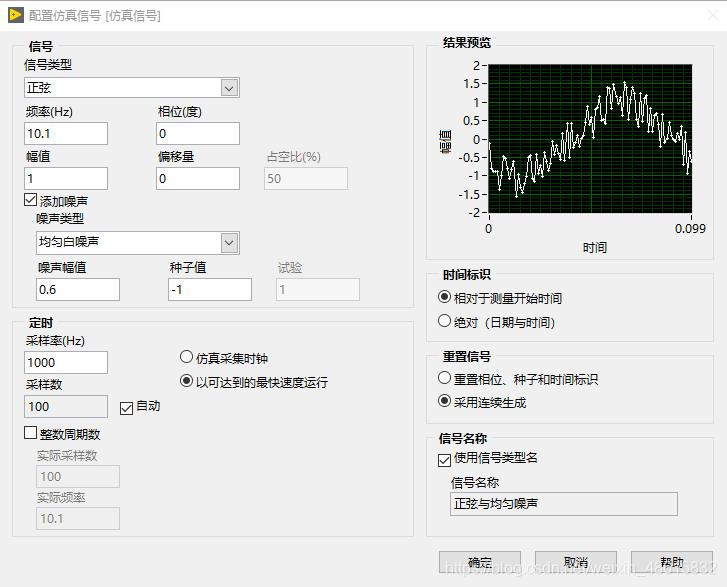Click the 偏移量 input field
The height and width of the screenshot is (587, 727).
coord(198,179)
